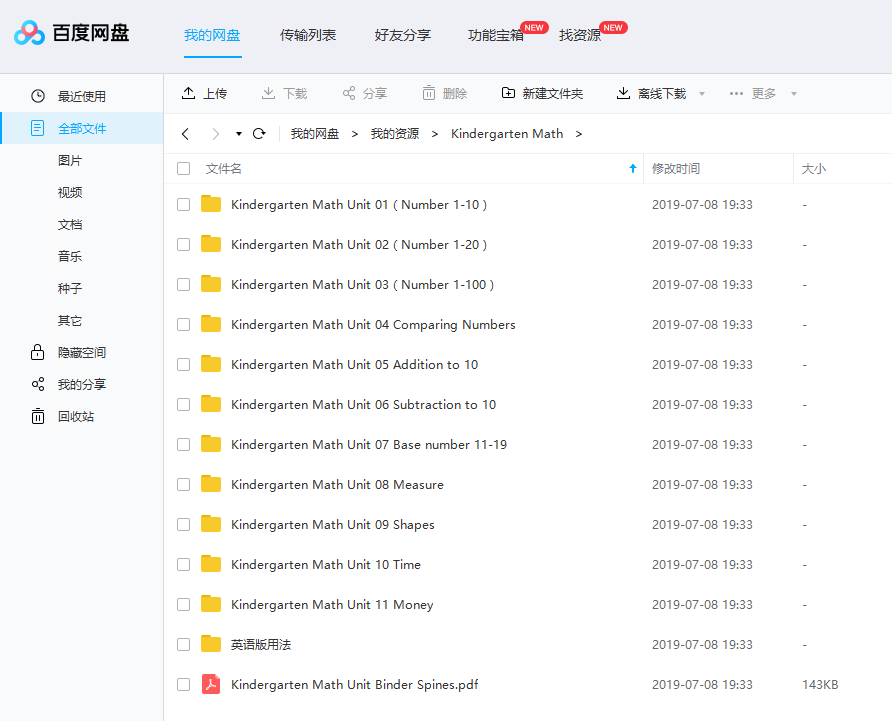
Task: Click the Baidu Netdisk logo icon
Action: 30,34
